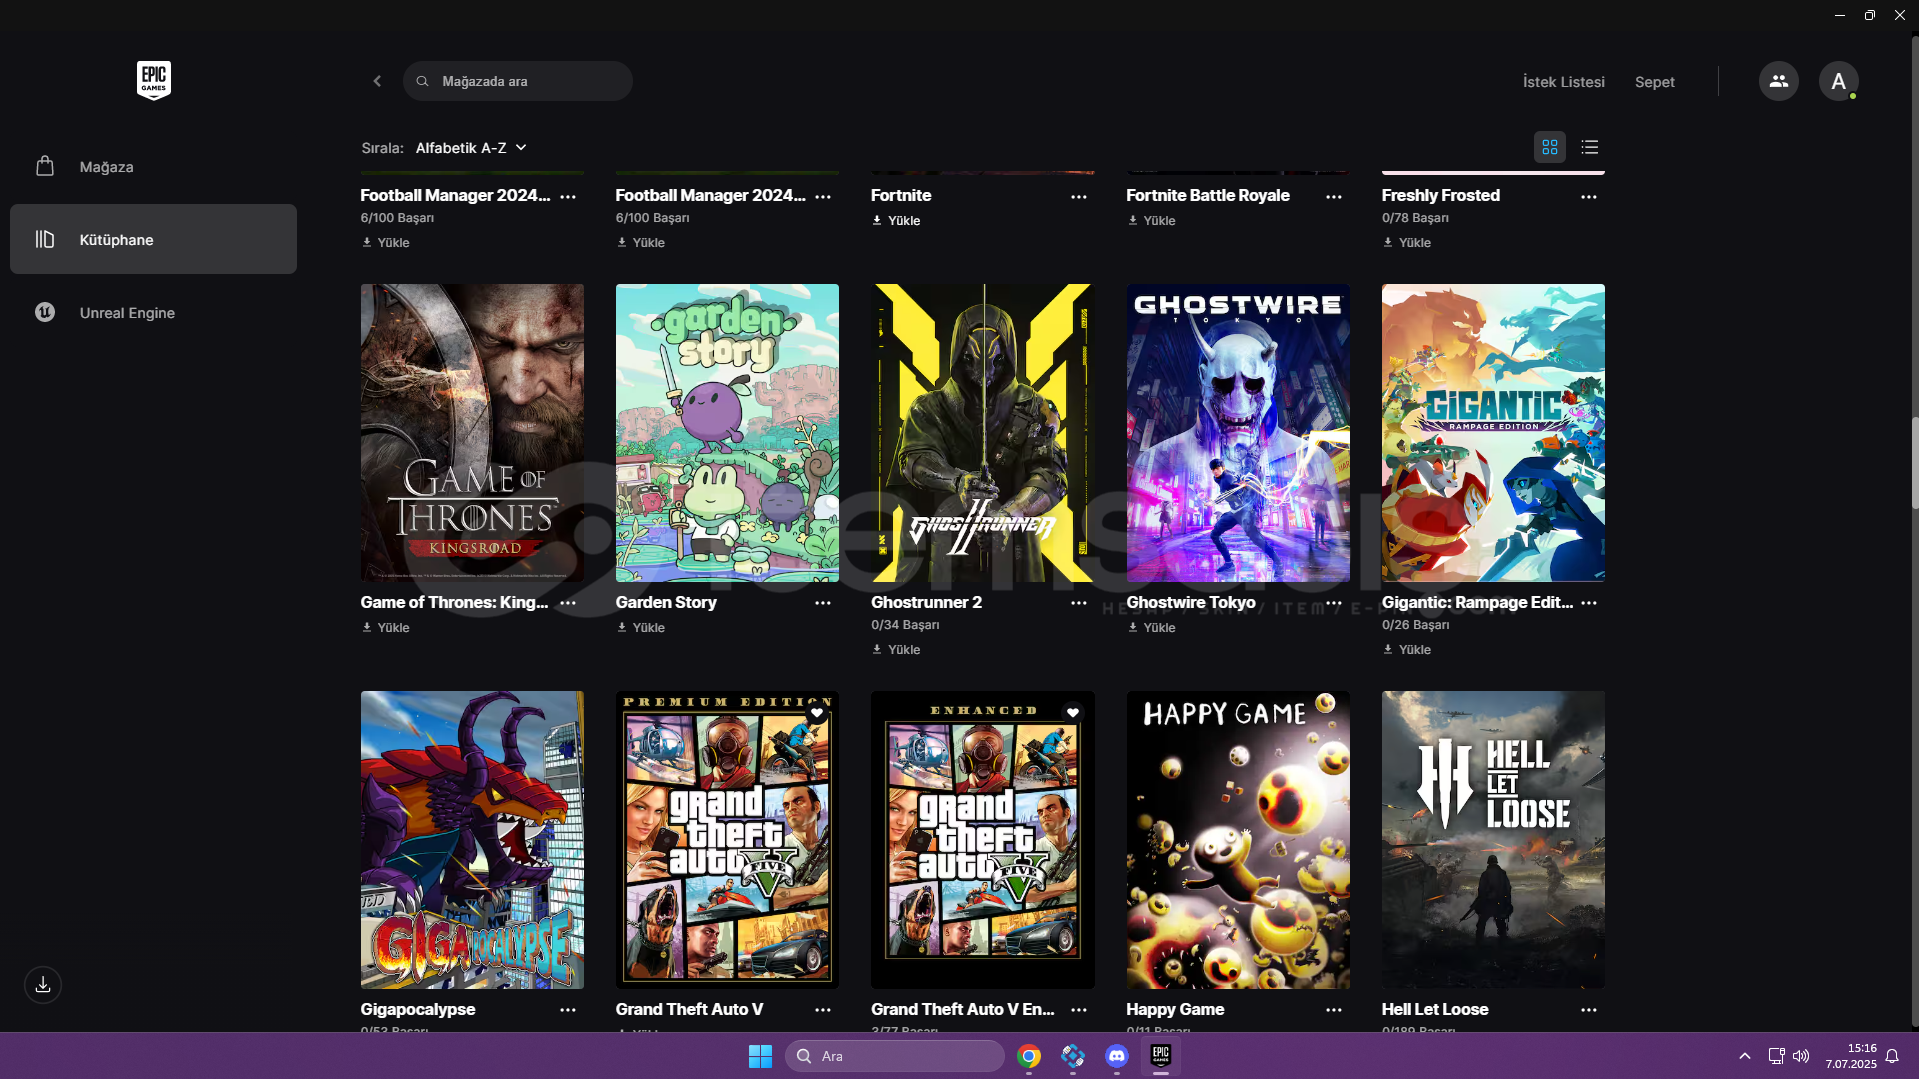Install Garden Story with Yükle
This screenshot has height=1079, width=1919.
click(641, 627)
